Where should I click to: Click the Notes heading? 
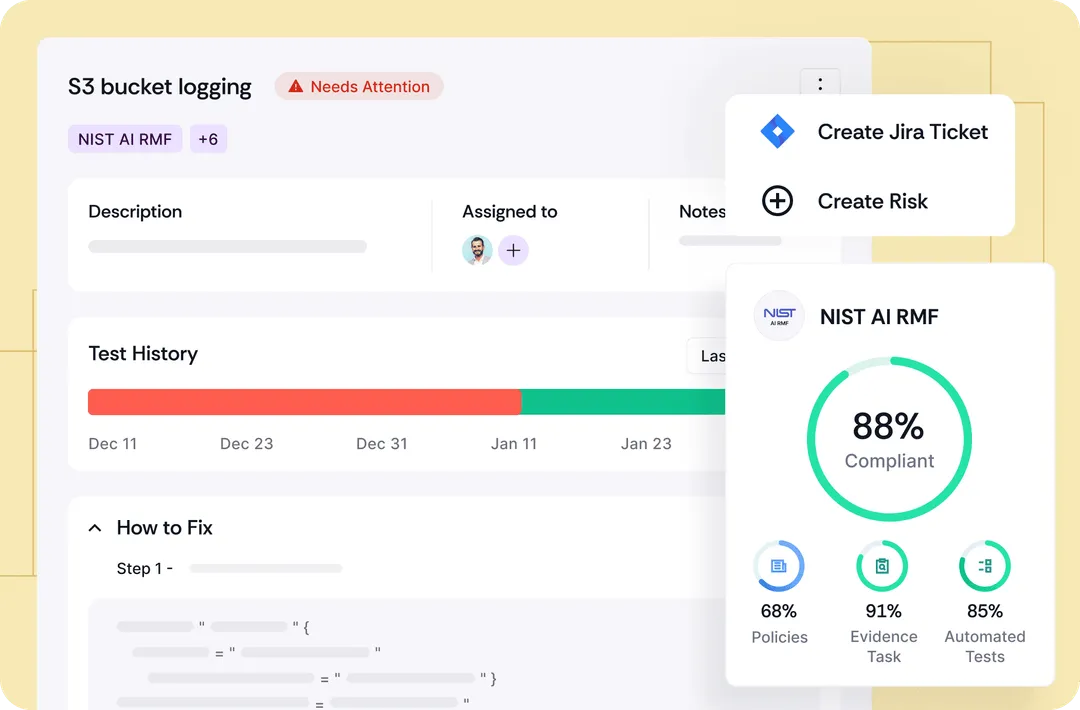click(x=702, y=211)
